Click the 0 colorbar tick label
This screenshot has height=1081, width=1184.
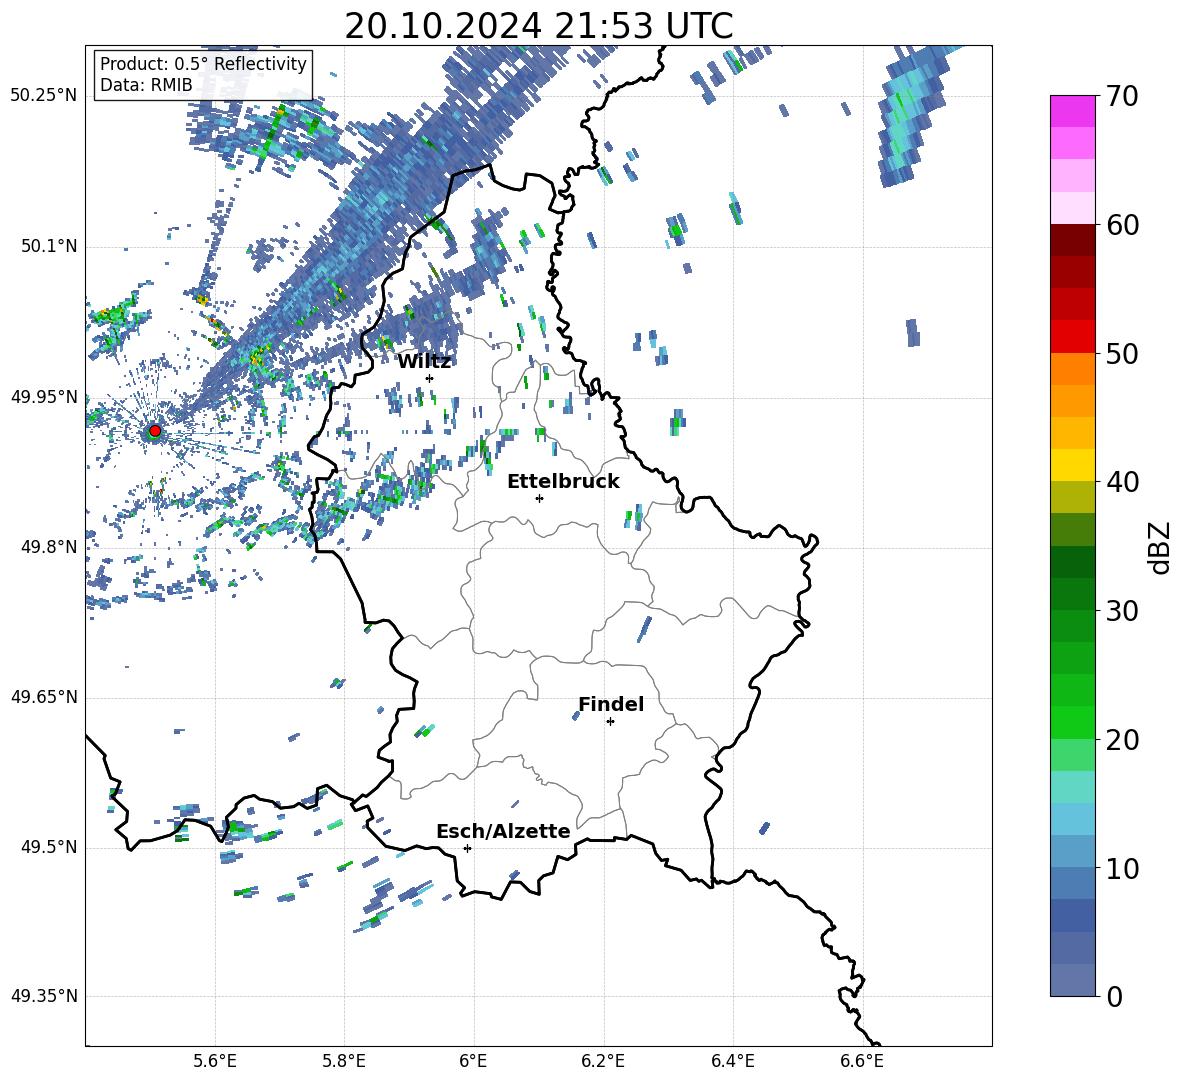1114,996
